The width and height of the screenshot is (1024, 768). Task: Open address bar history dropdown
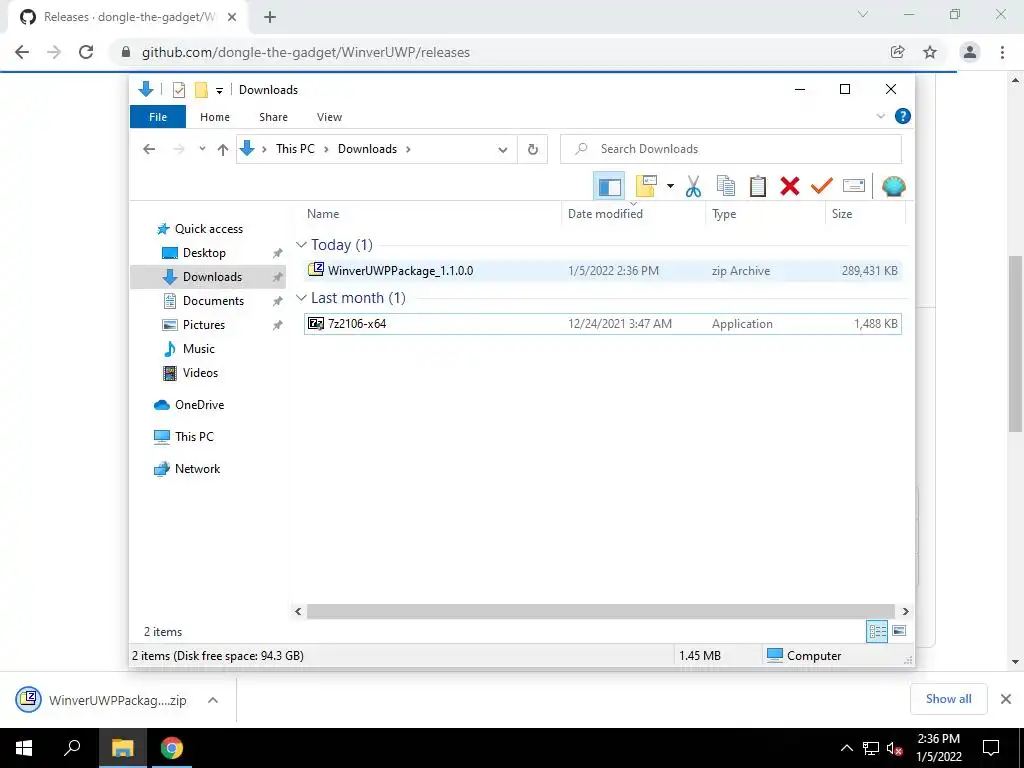pyautogui.click(x=502, y=150)
